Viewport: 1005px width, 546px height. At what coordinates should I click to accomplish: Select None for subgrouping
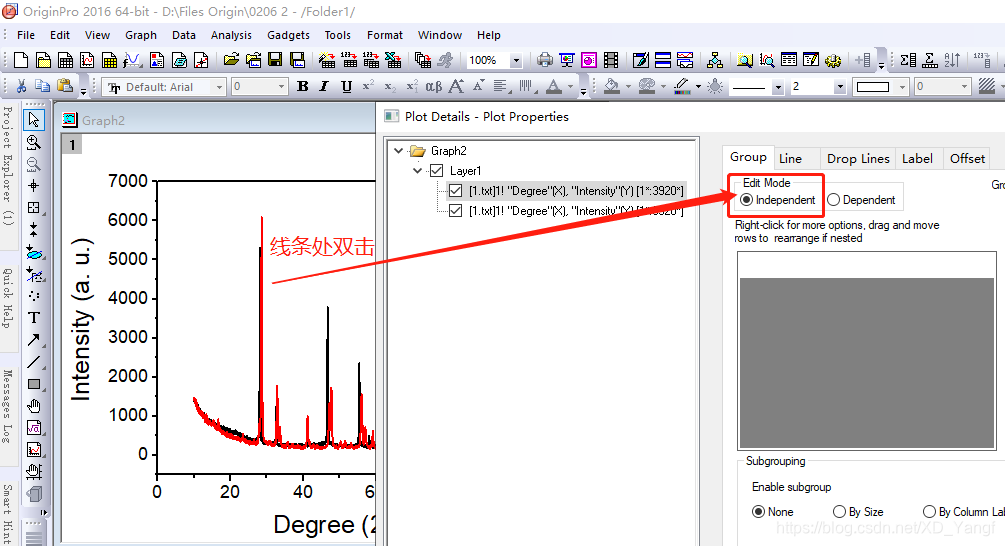point(773,511)
